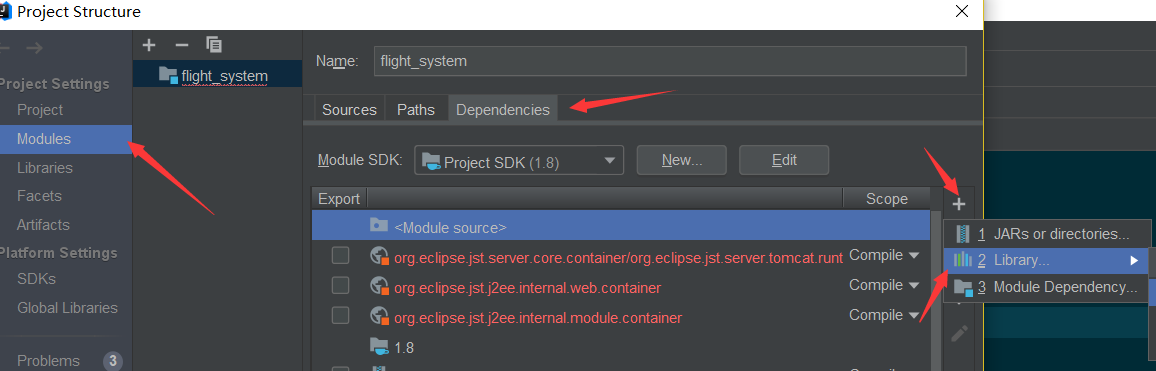The height and width of the screenshot is (371, 1156).
Task: Open Libraries in the sidebar
Action: [45, 168]
